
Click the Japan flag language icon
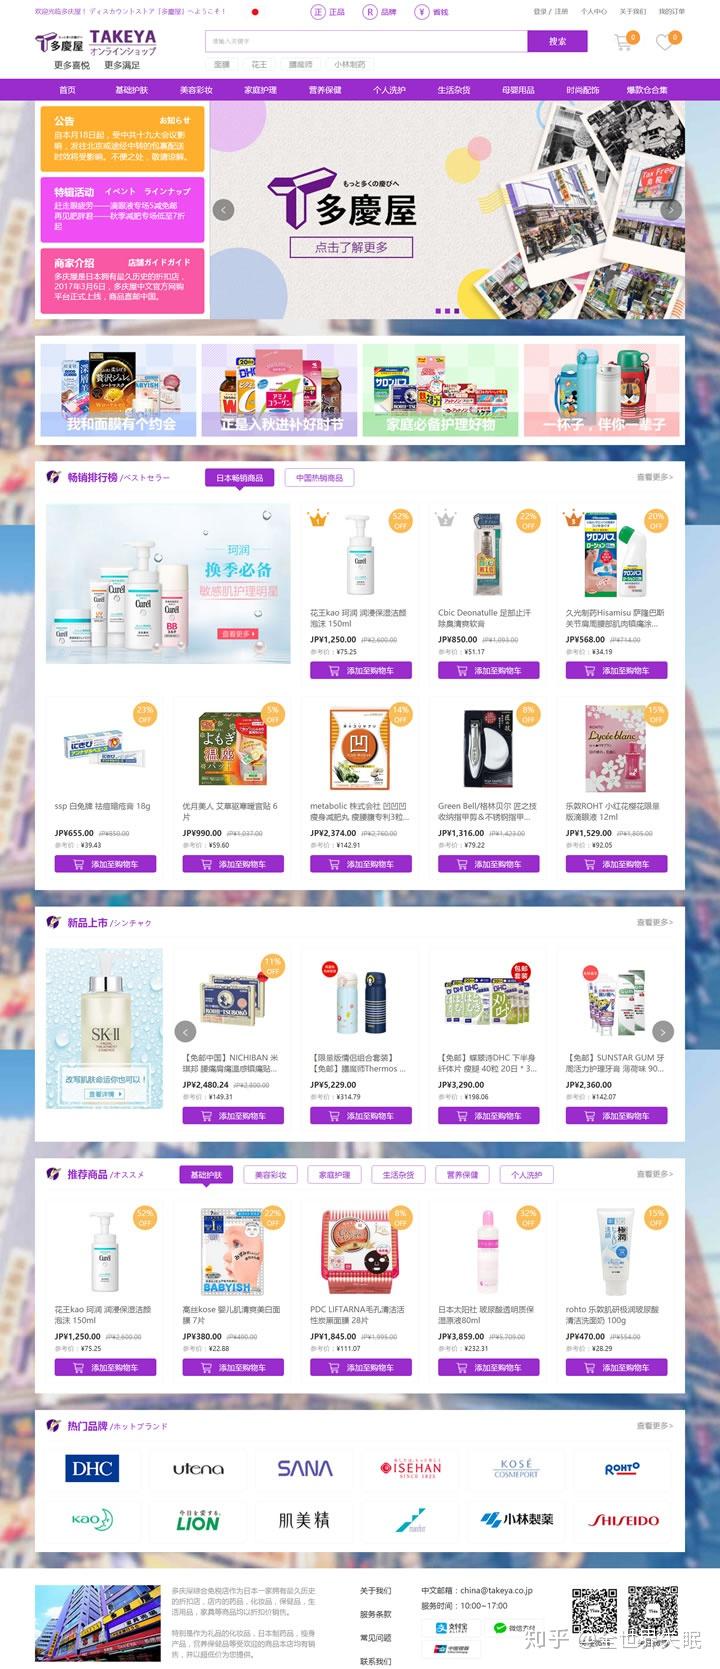pos(256,12)
